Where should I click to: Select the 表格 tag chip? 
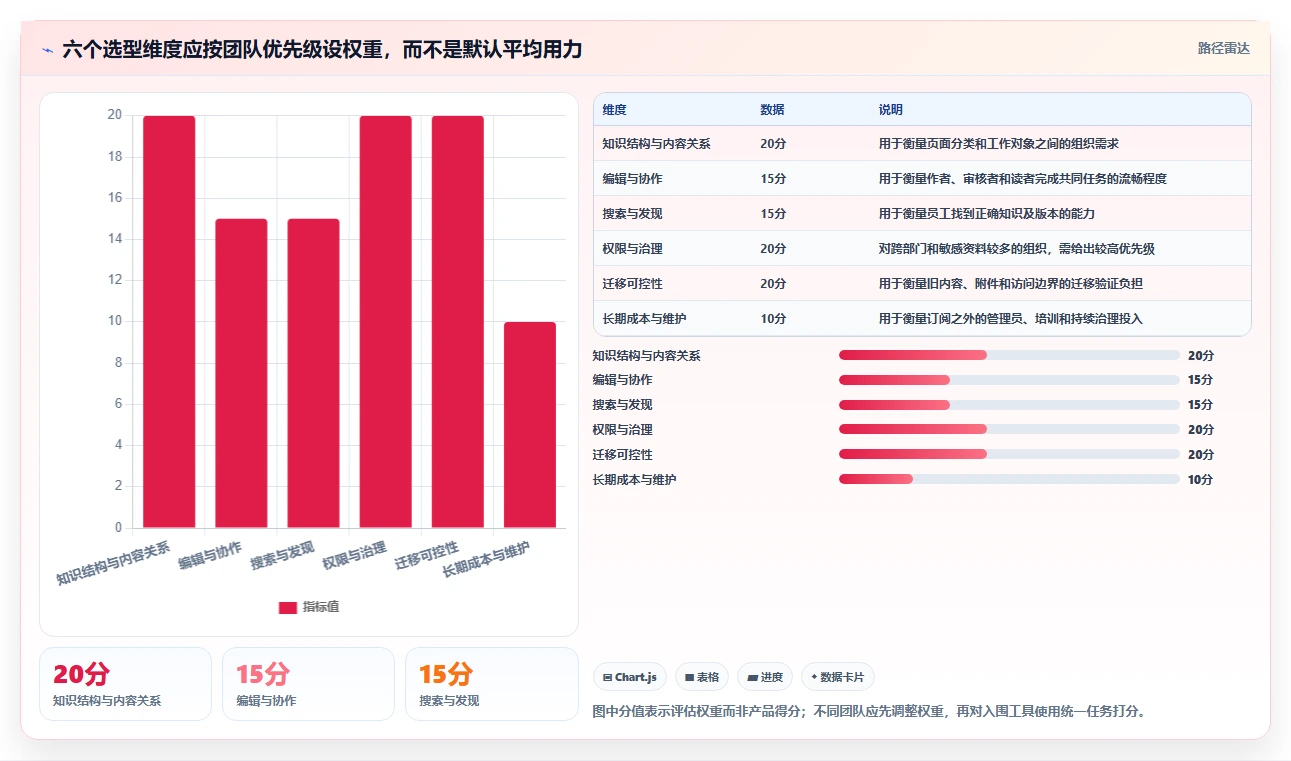tap(702, 677)
